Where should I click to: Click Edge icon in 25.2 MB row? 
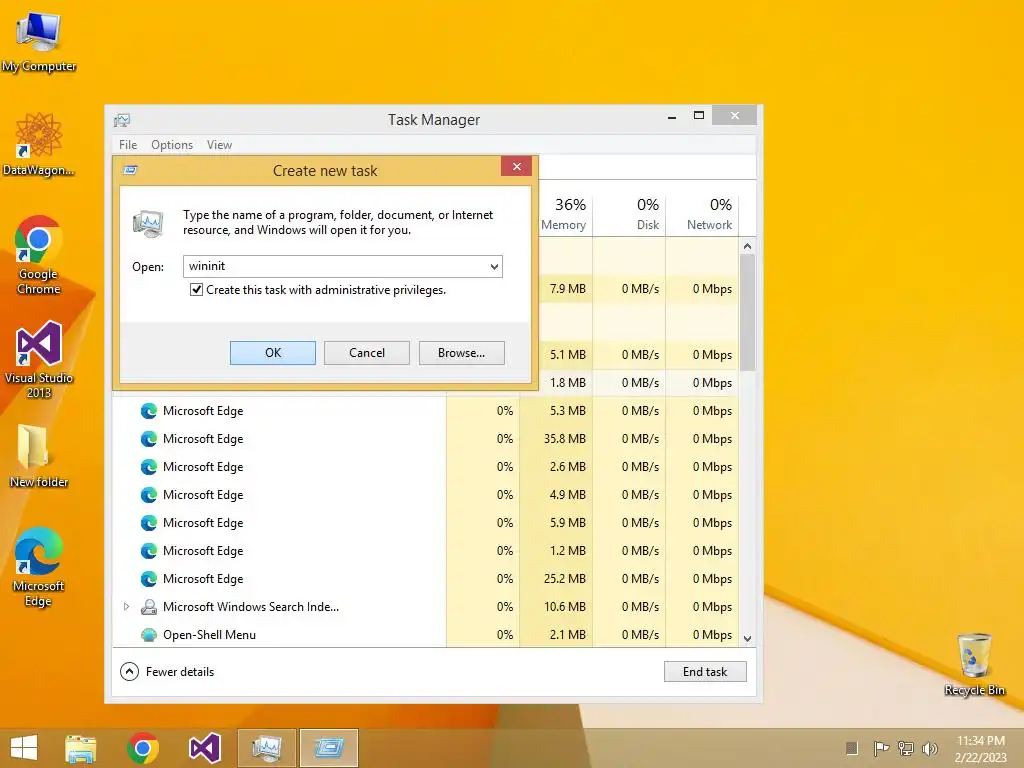149,579
